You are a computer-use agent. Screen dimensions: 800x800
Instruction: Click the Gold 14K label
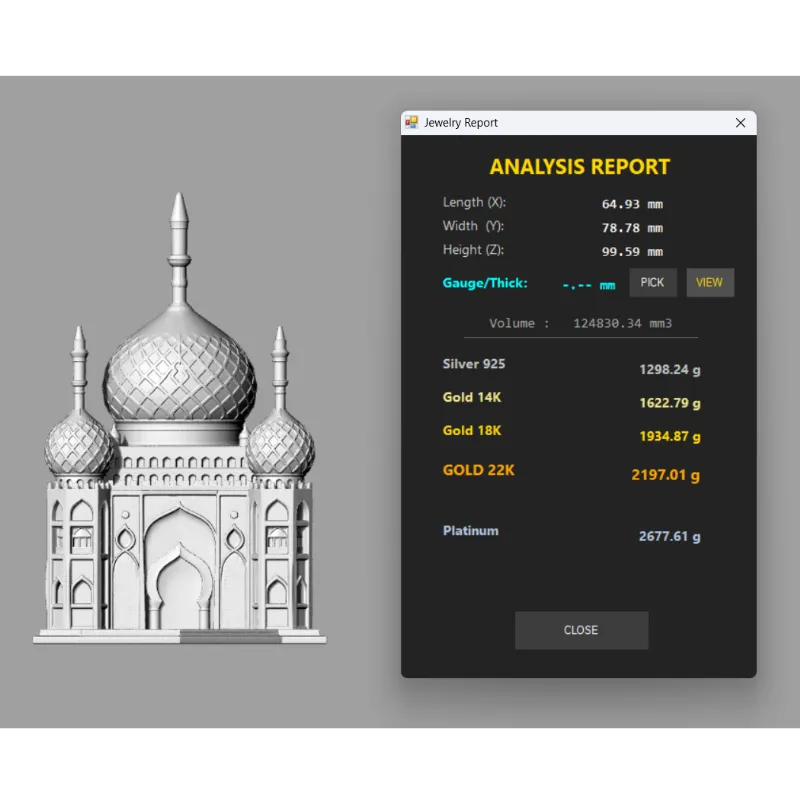point(472,397)
